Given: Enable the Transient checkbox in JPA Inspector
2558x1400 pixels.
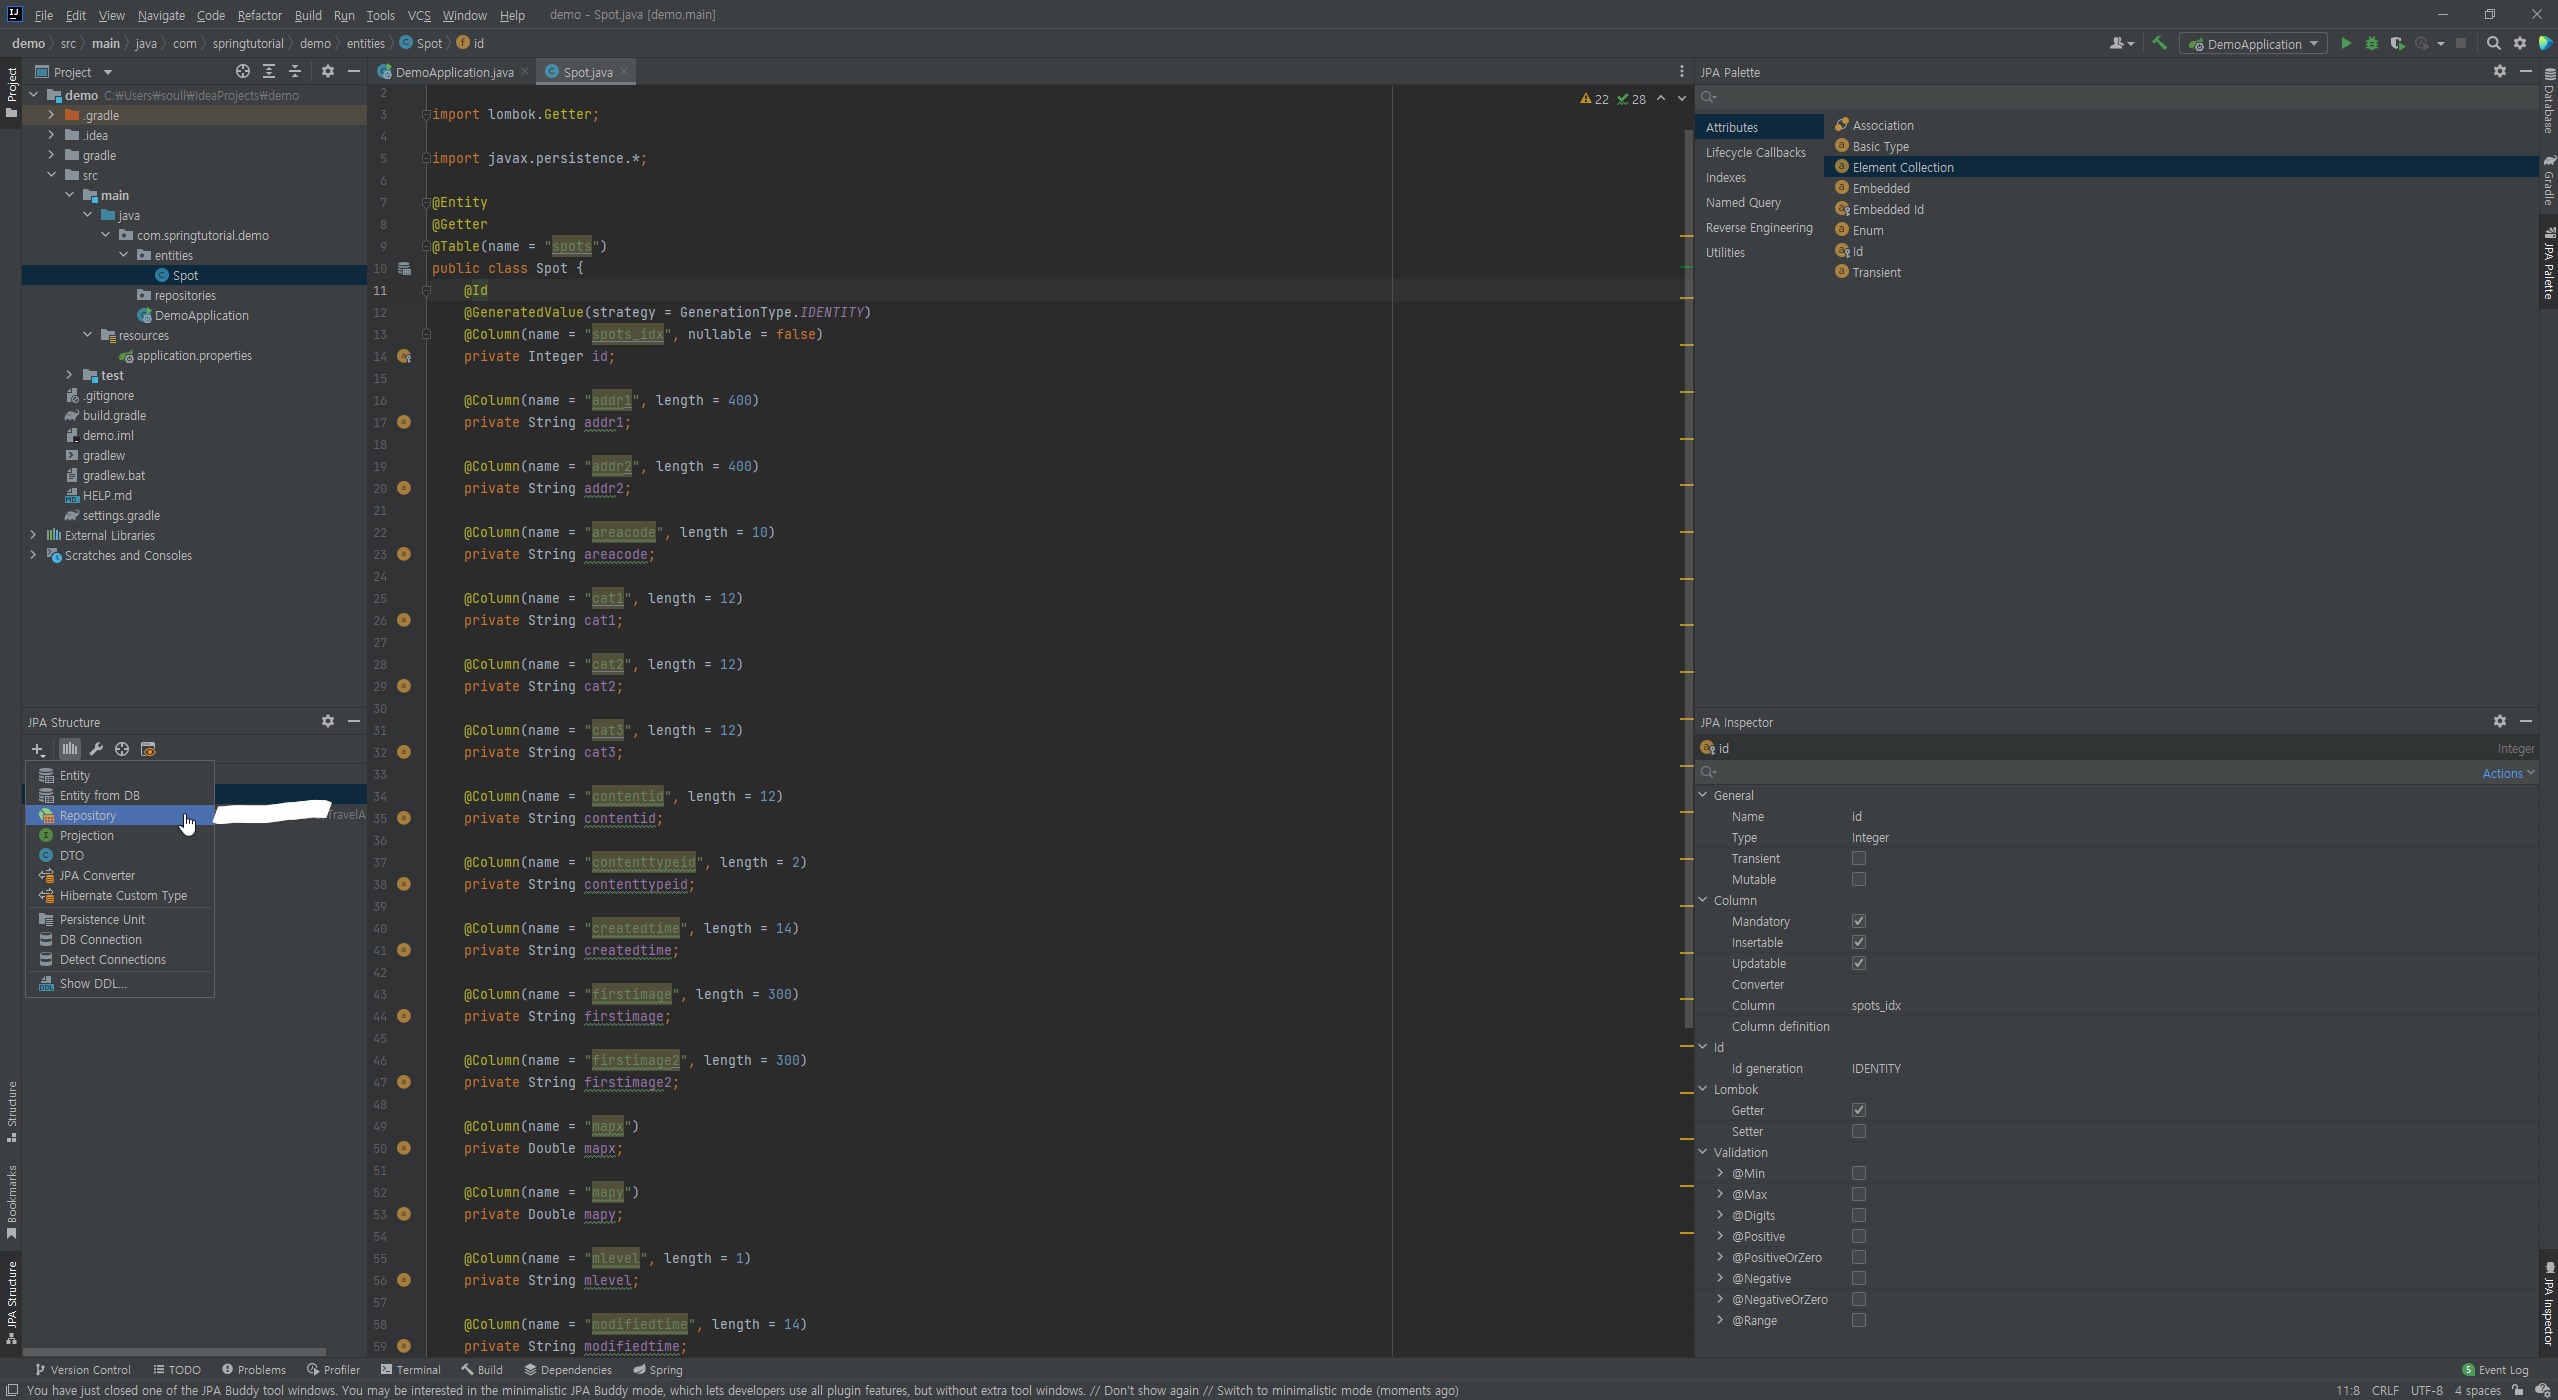Looking at the screenshot, I should [1858, 858].
